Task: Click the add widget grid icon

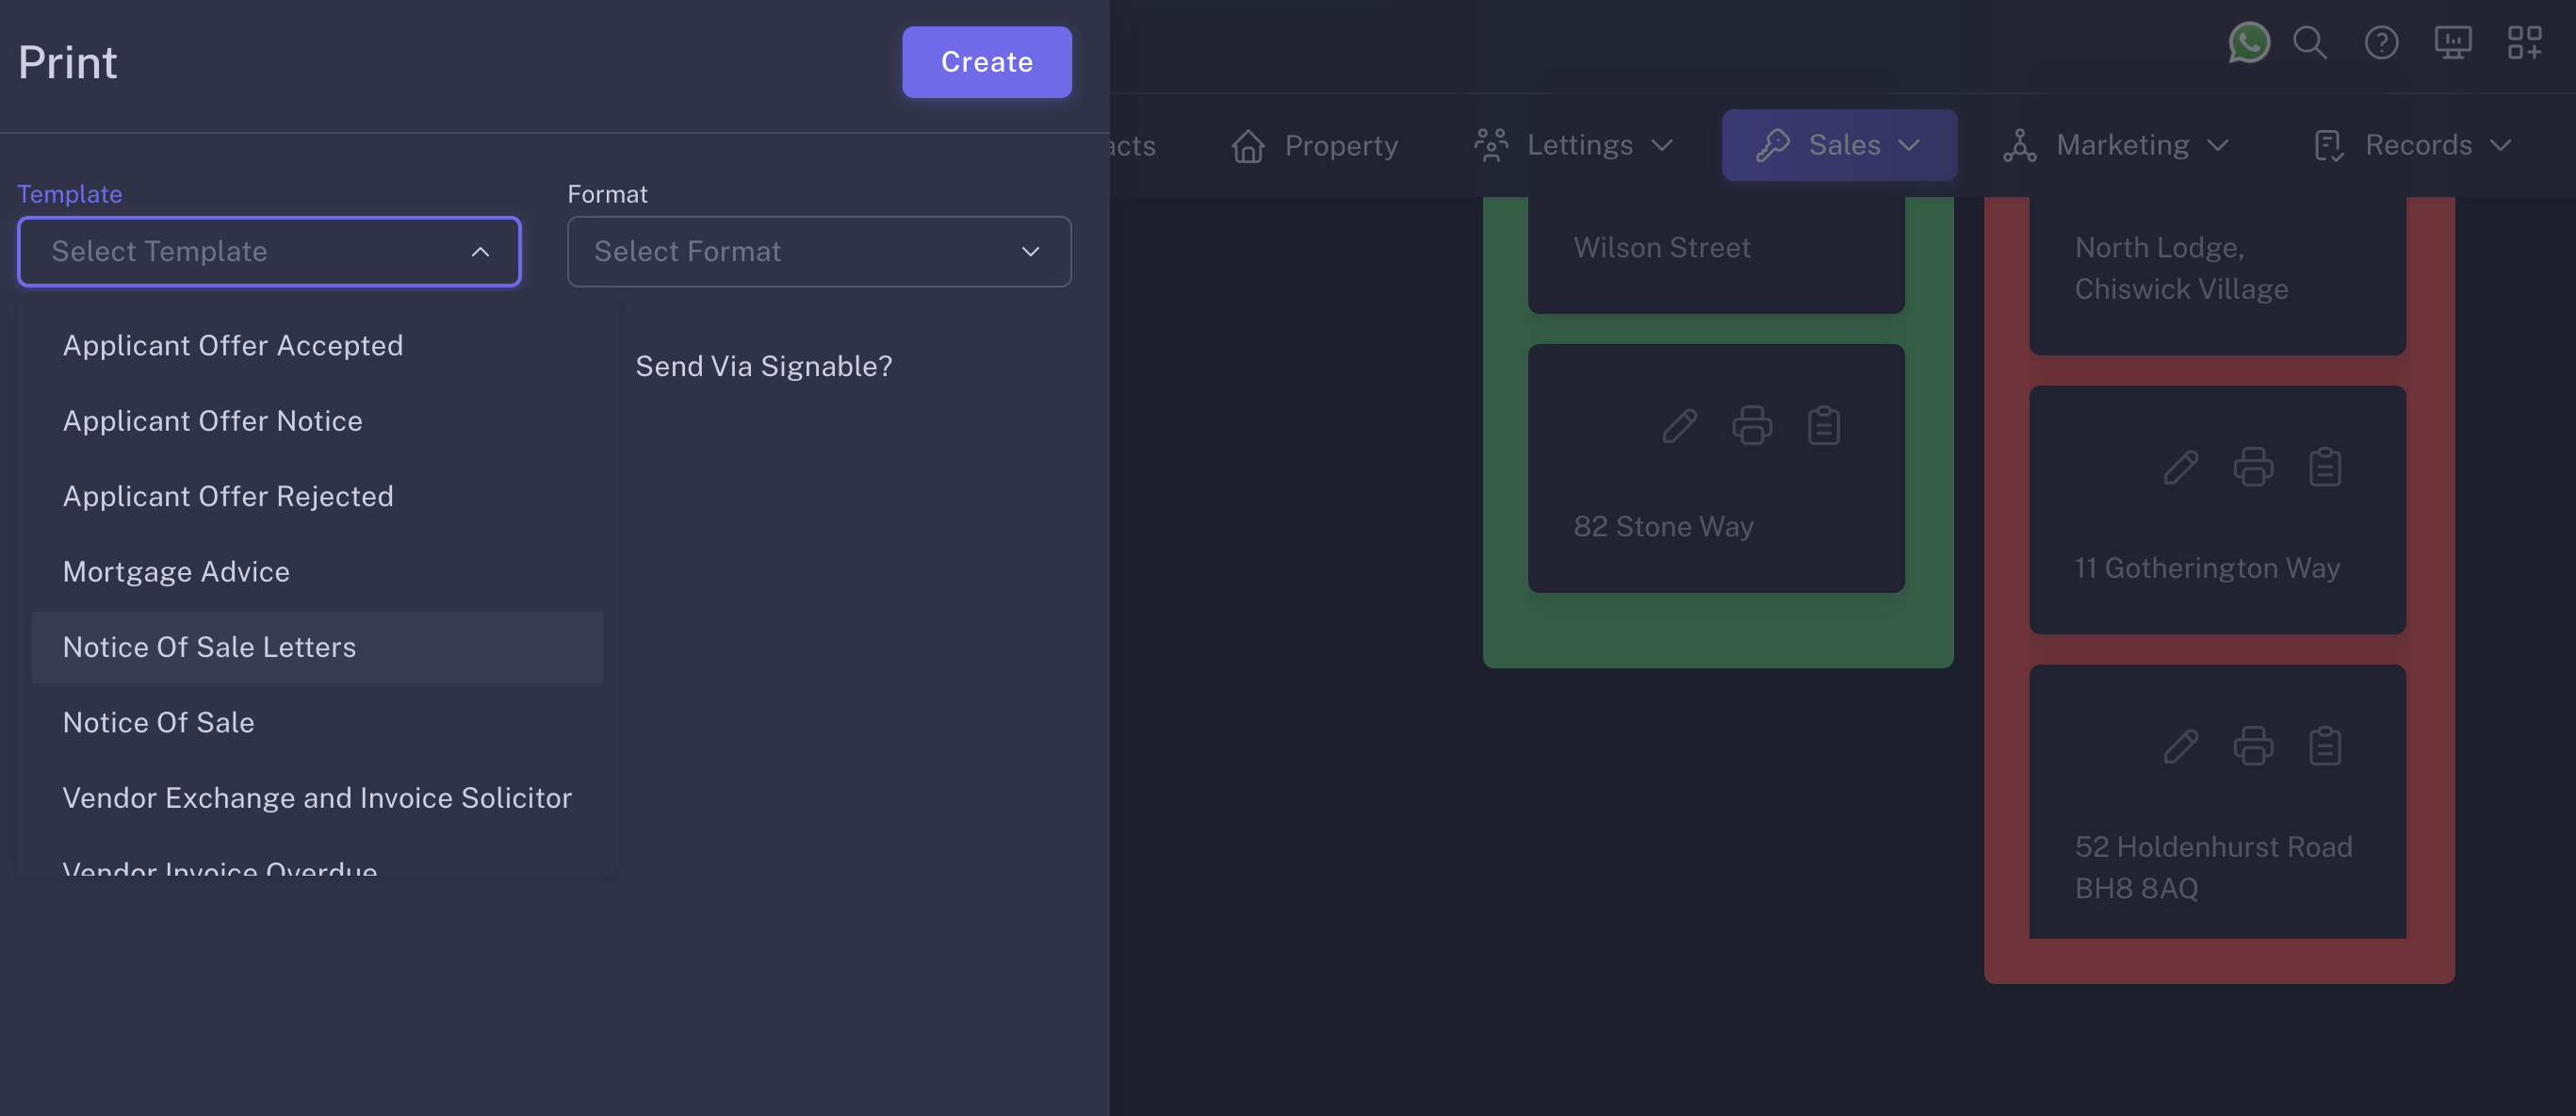Action: click(x=2524, y=43)
